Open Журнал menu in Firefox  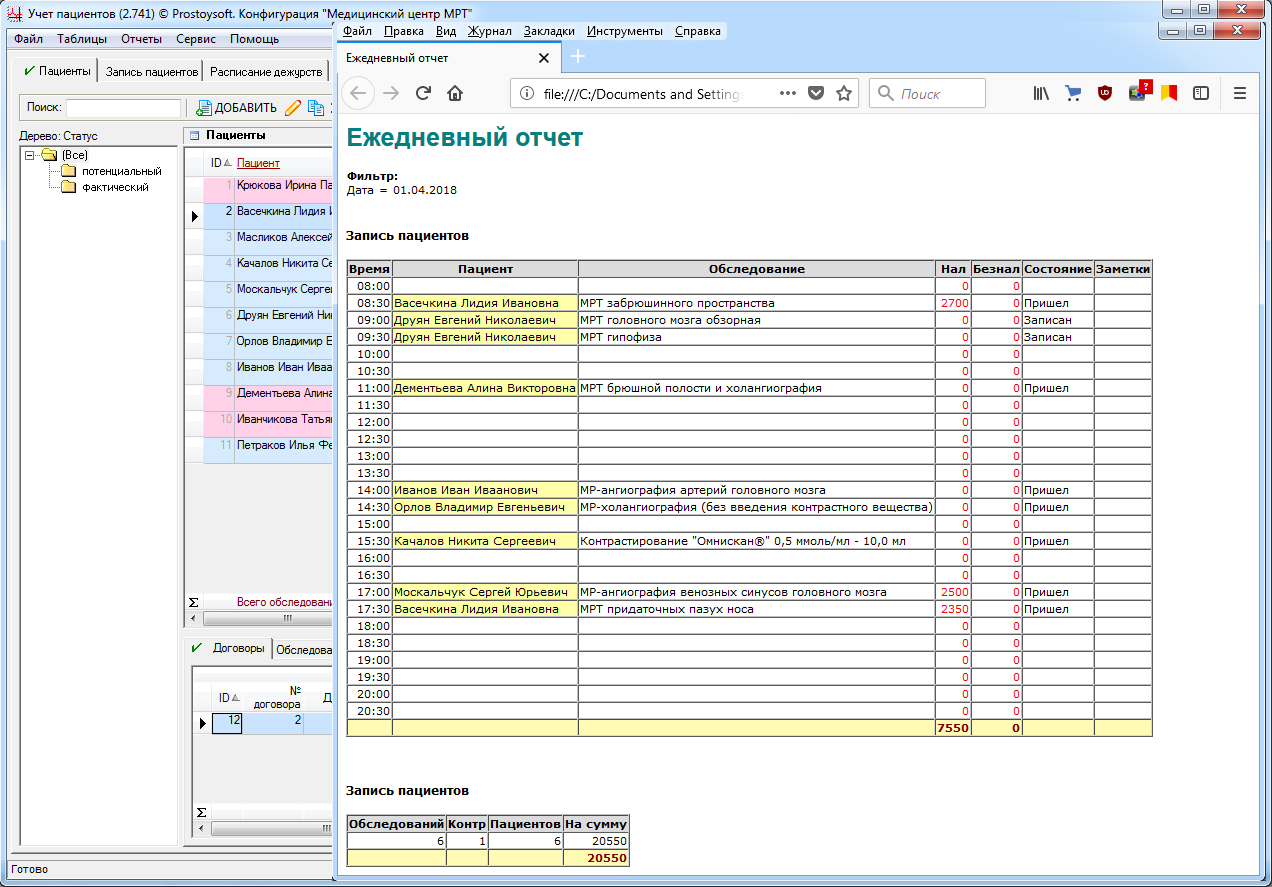point(489,31)
